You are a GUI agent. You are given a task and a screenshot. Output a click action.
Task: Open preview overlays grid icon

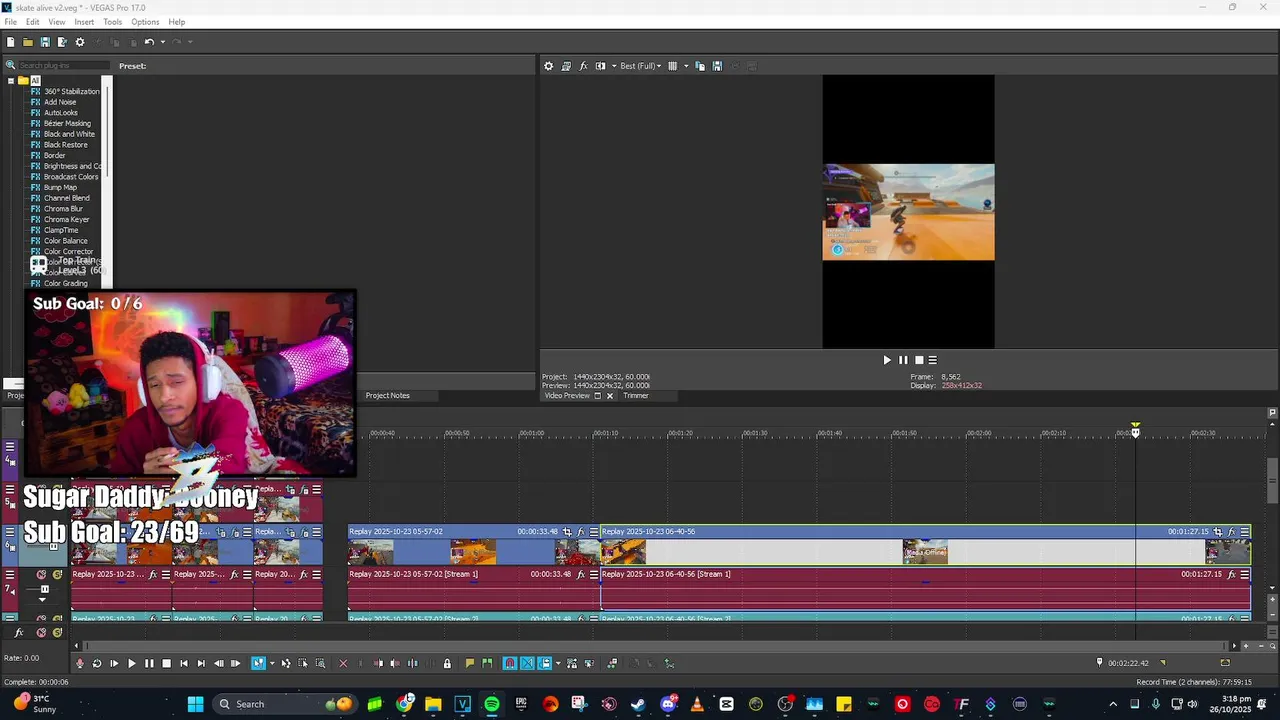[x=672, y=66]
